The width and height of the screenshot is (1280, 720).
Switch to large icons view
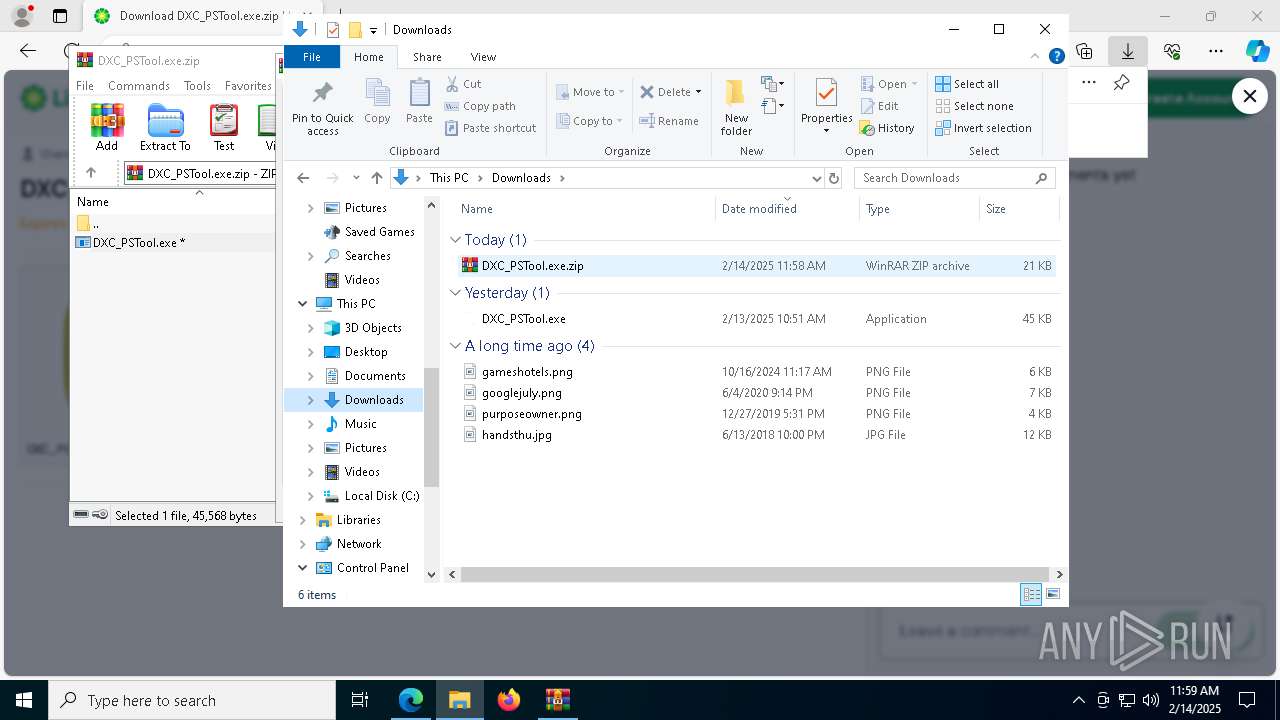pyautogui.click(x=1053, y=595)
